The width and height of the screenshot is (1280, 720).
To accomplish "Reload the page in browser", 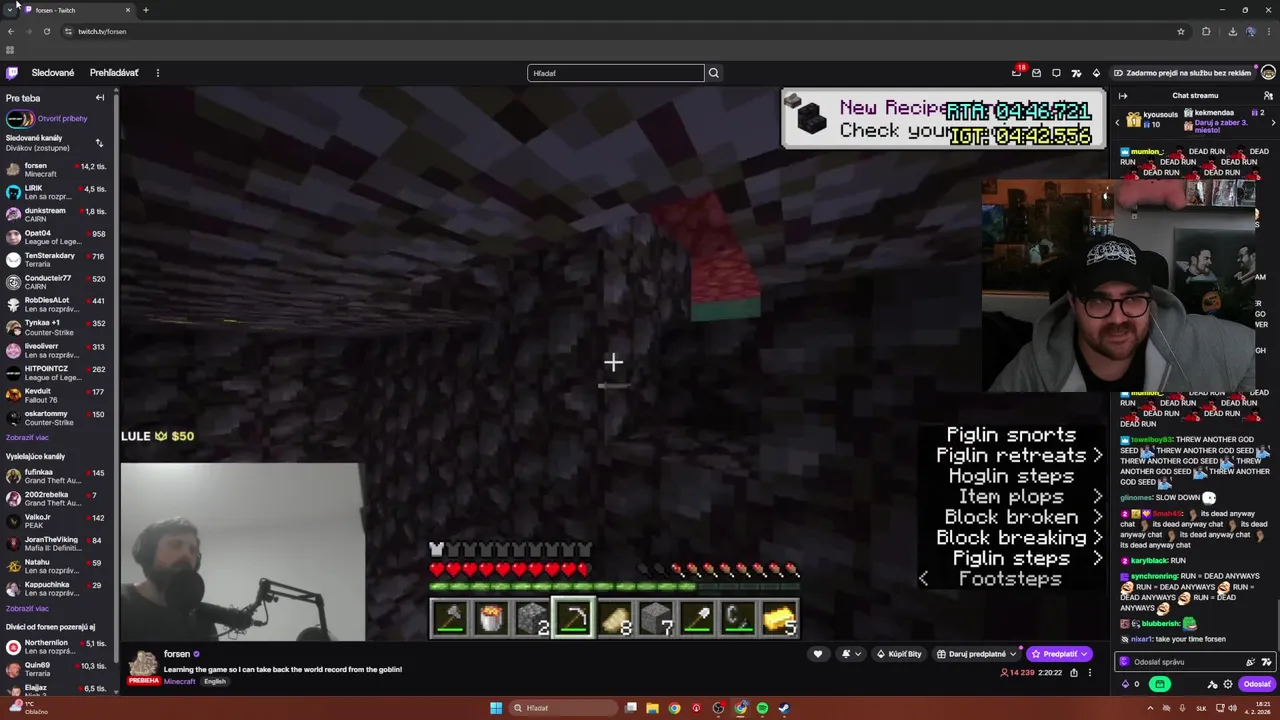I will pyautogui.click(x=46, y=31).
